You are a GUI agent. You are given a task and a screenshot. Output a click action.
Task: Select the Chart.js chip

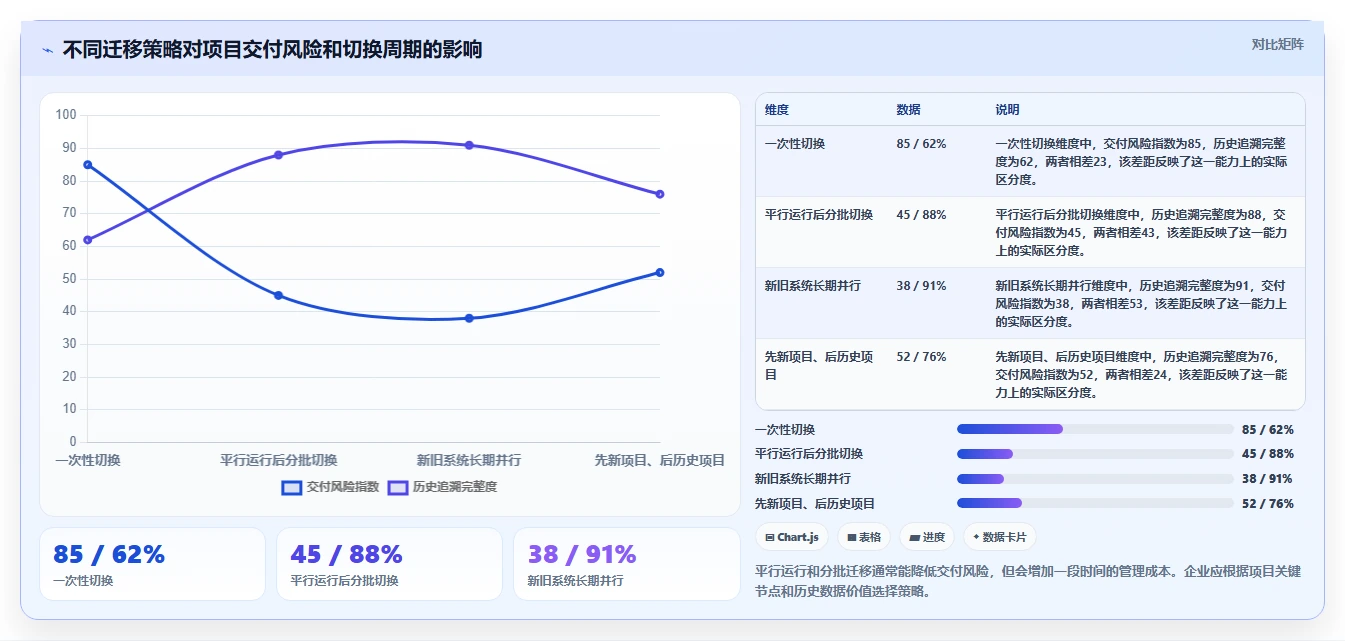(x=791, y=537)
